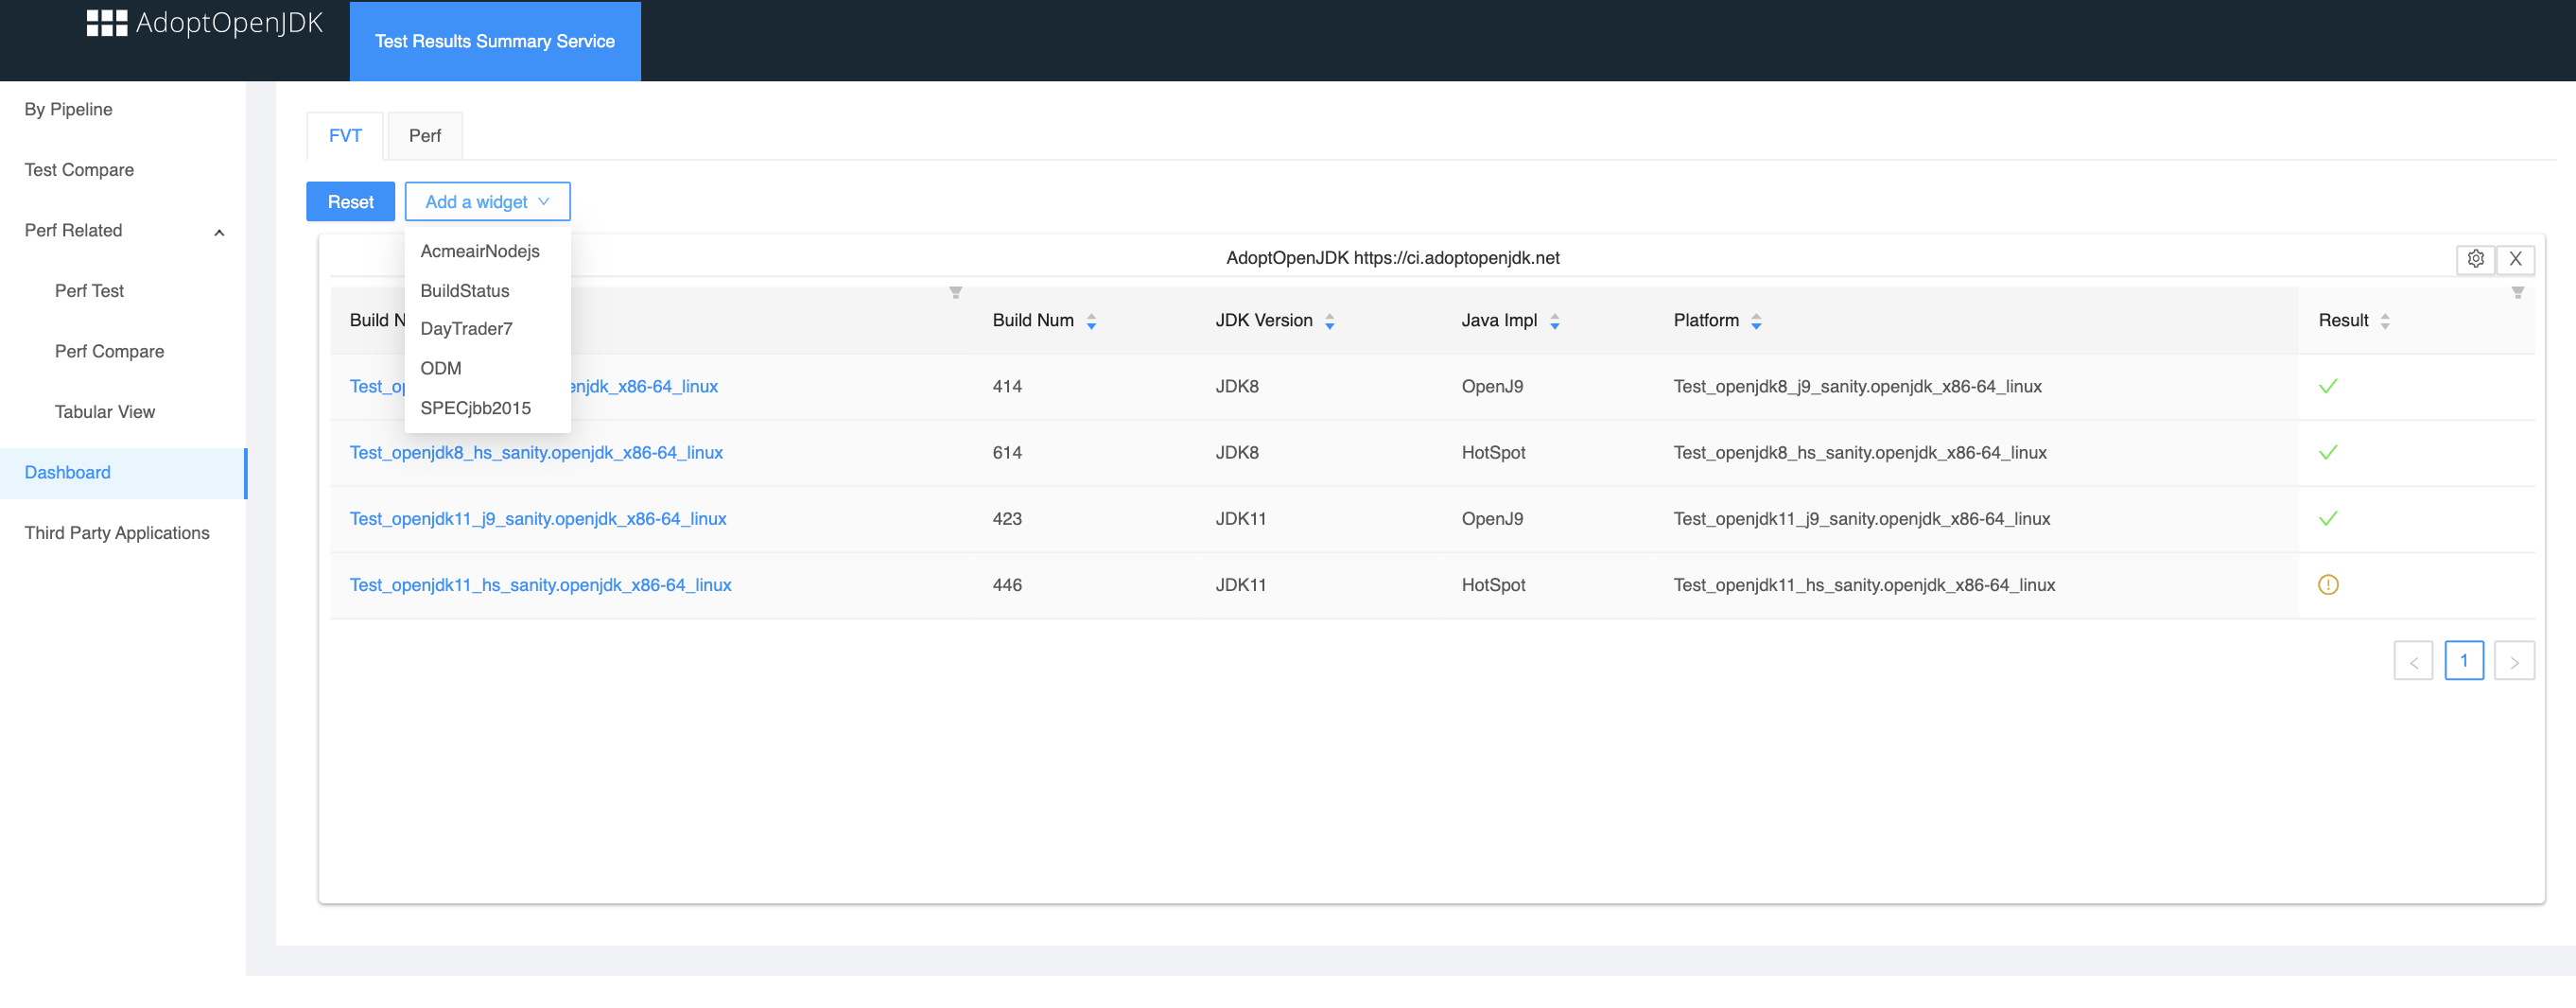Click AdoptOpenJDK https://ci.adoptopenjdk.net widget title
Image resolution: width=2576 pixels, height=1008 pixels.
coord(1392,258)
